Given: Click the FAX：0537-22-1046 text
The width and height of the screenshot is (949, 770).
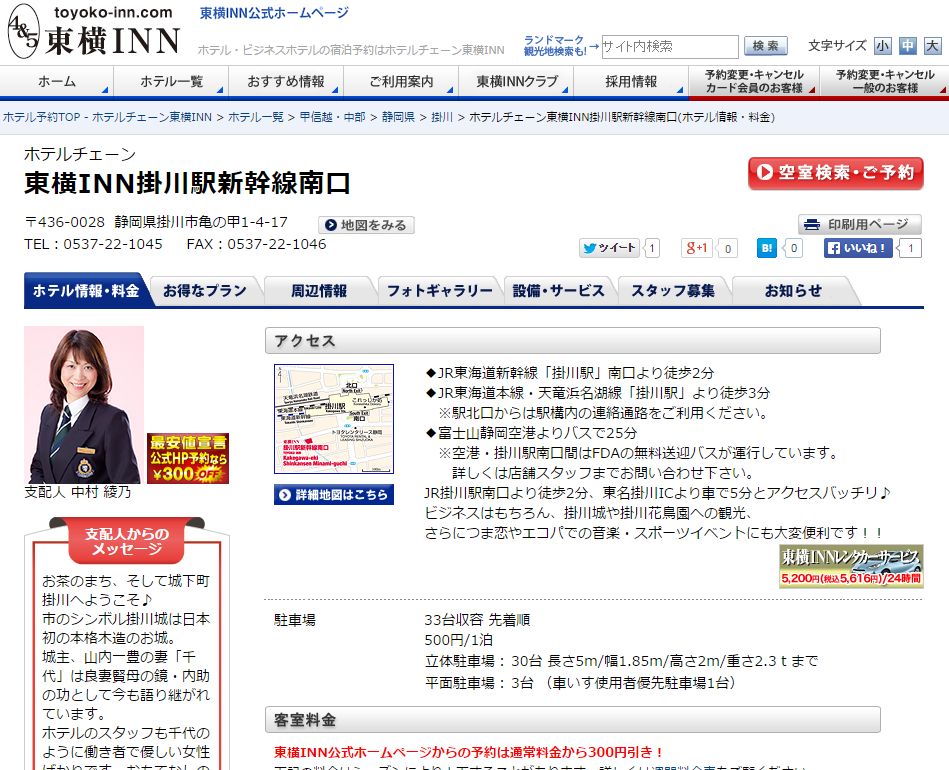Looking at the screenshot, I should pyautogui.click(x=256, y=245).
